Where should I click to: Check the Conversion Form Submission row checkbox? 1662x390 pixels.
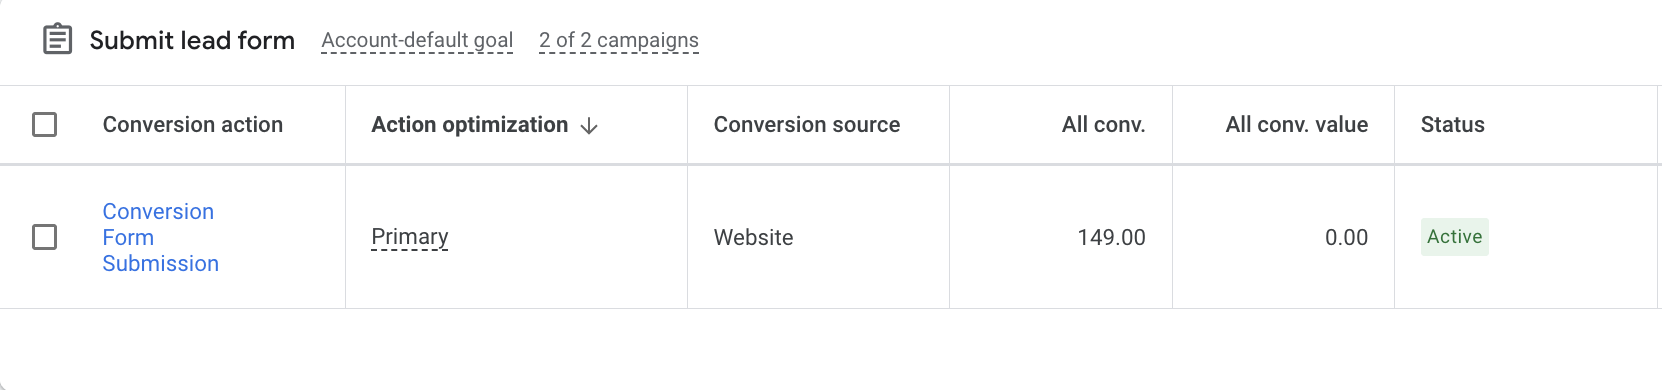[44, 237]
